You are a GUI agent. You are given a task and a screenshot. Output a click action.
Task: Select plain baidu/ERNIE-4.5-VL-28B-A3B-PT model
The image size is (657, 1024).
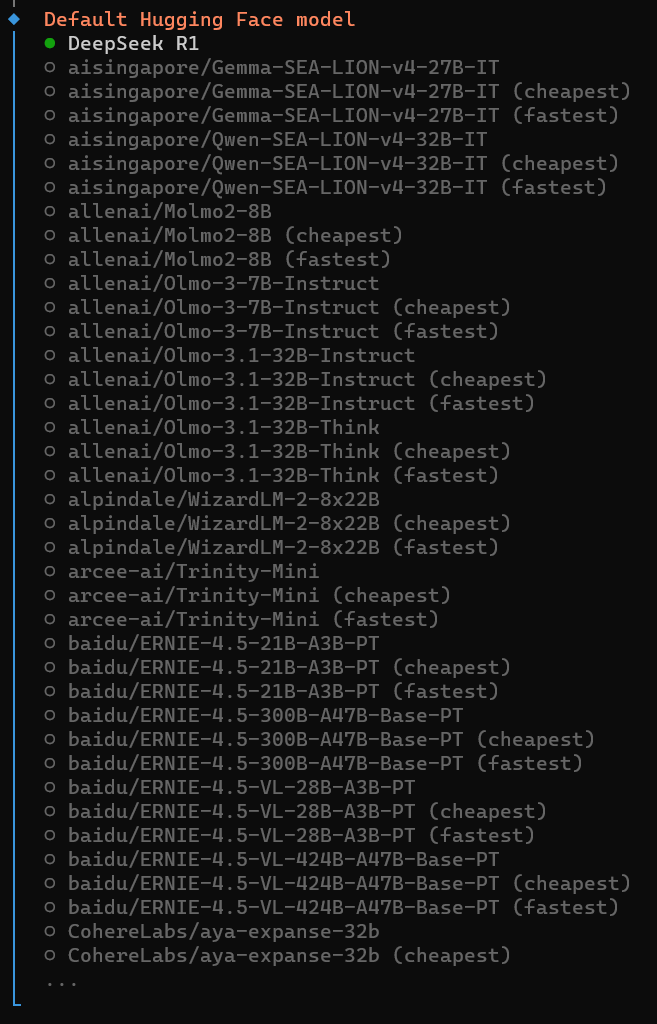[241, 788]
